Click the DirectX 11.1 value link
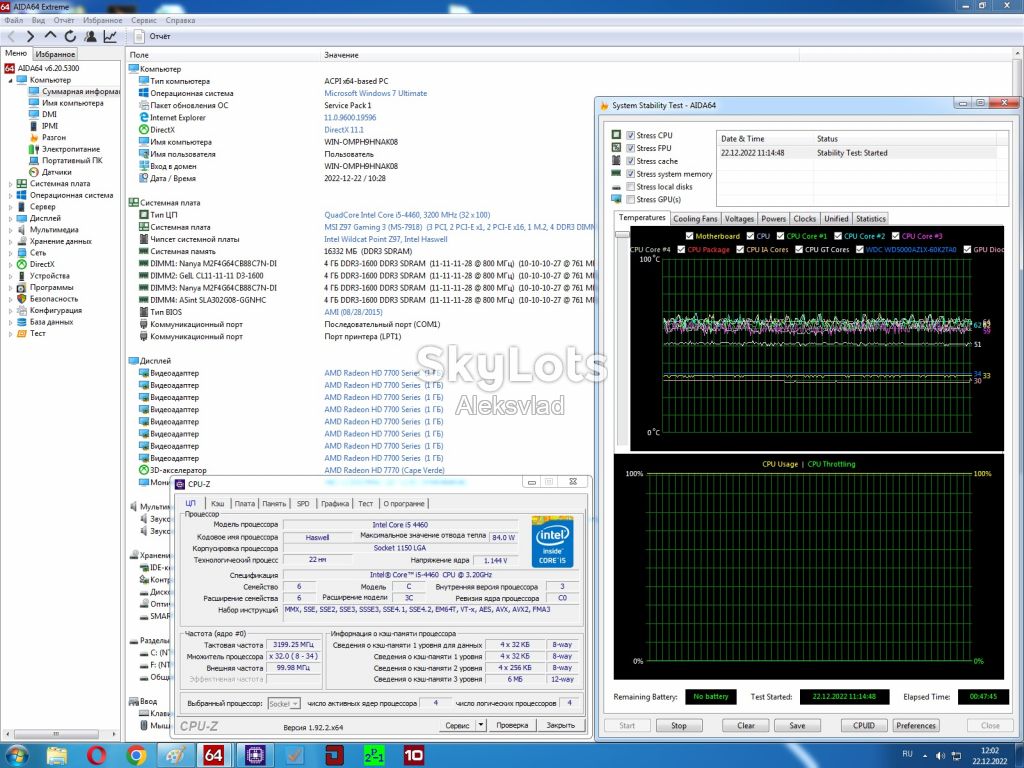Image resolution: width=1024 pixels, height=768 pixels. pos(344,130)
